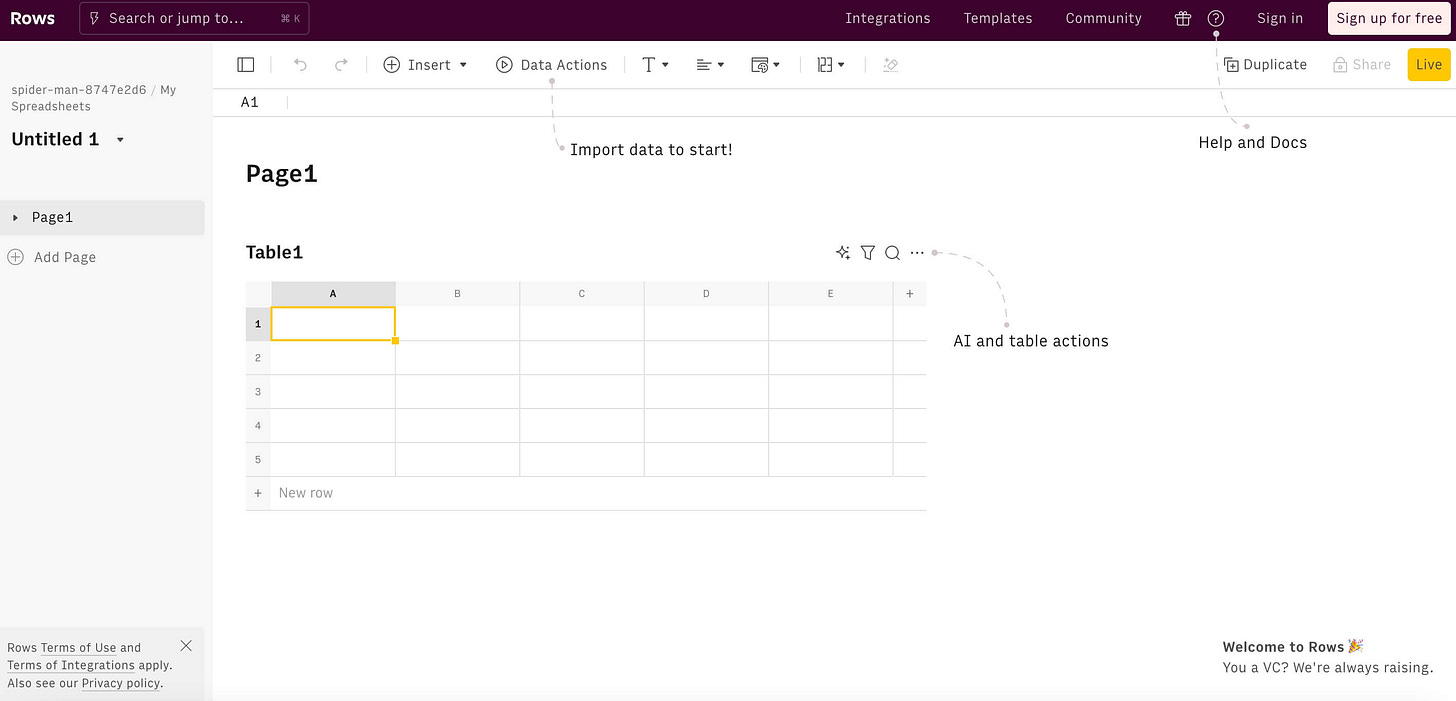
Task: Click the Duplicate button
Action: tap(1266, 65)
